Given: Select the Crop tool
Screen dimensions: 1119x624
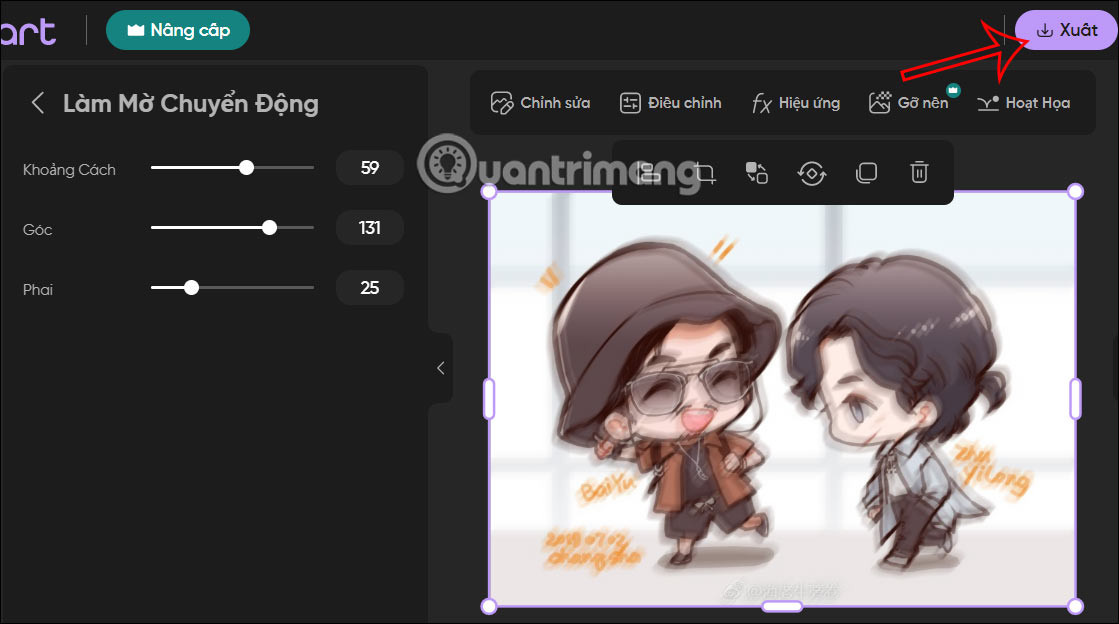Looking at the screenshot, I should [x=703, y=173].
